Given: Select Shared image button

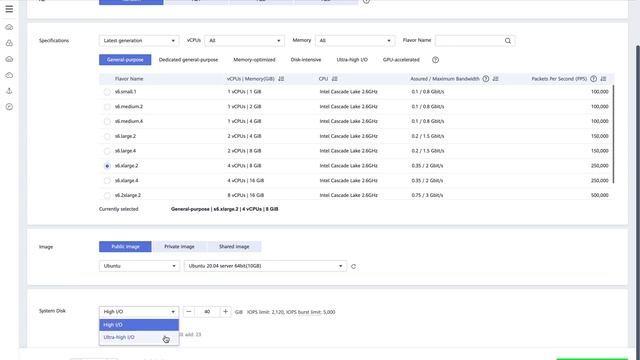Looking at the screenshot, I should coord(234,247).
